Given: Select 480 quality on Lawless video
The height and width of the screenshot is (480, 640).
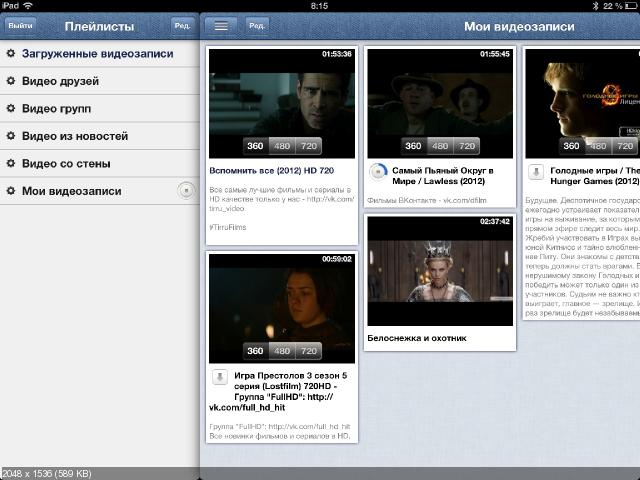Looking at the screenshot, I should point(440,146).
